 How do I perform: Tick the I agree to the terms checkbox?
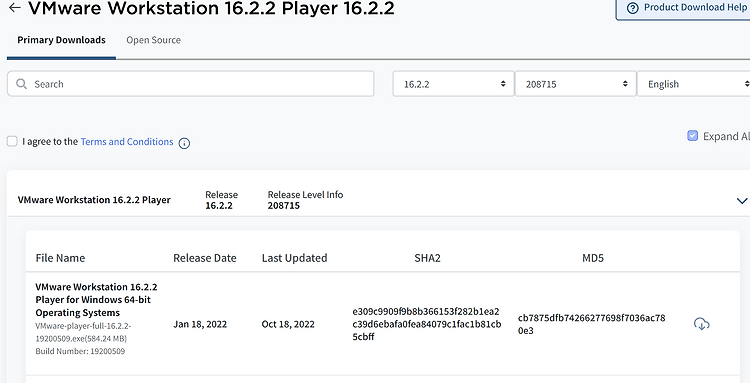coord(12,141)
